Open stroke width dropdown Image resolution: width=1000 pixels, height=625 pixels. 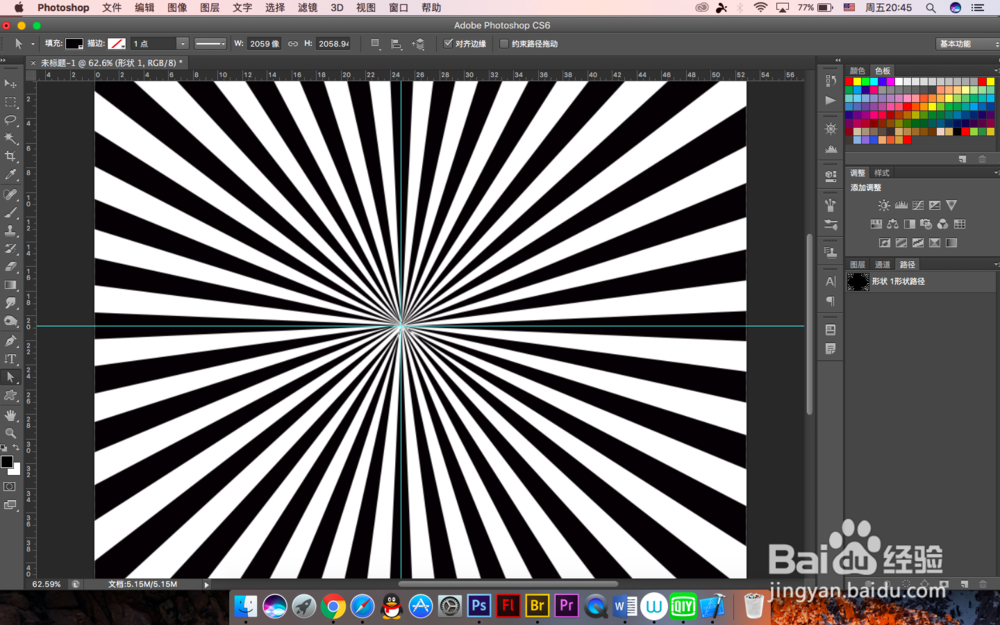pos(182,43)
